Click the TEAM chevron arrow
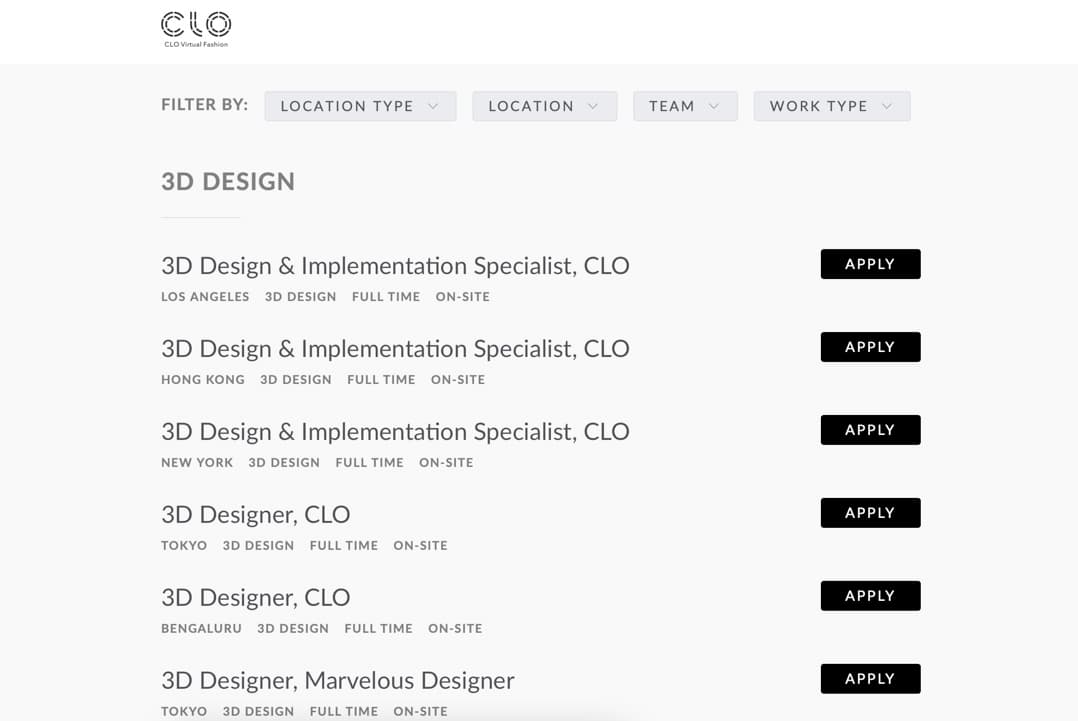1078x721 pixels. (714, 105)
